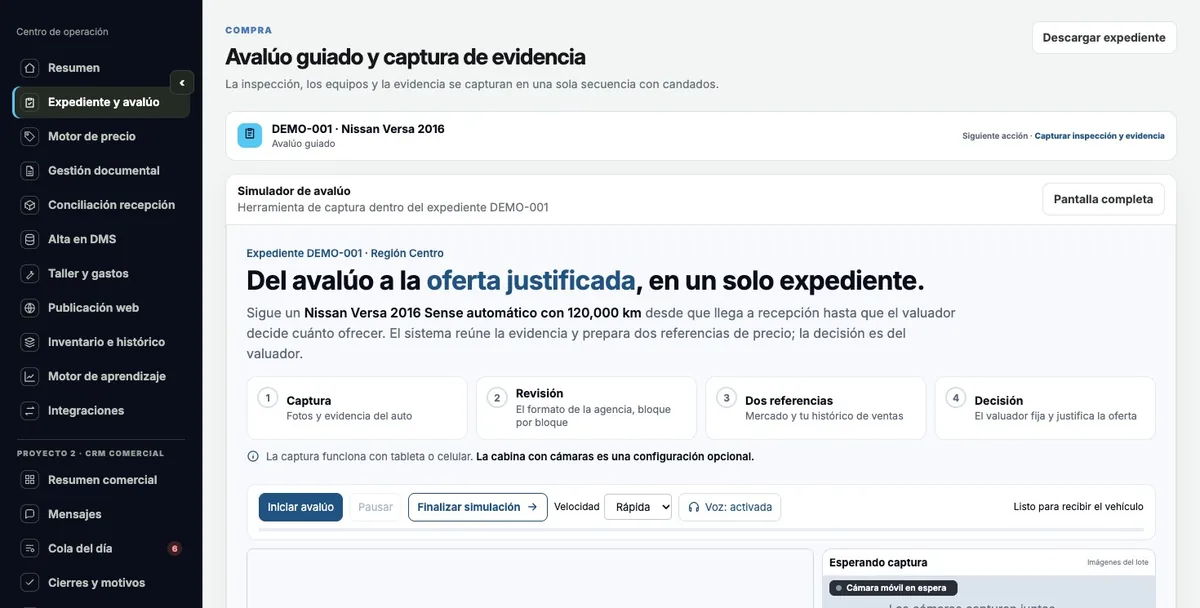
Task: Select Motor de aprendizaje in sidebar
Action: pos(101,376)
